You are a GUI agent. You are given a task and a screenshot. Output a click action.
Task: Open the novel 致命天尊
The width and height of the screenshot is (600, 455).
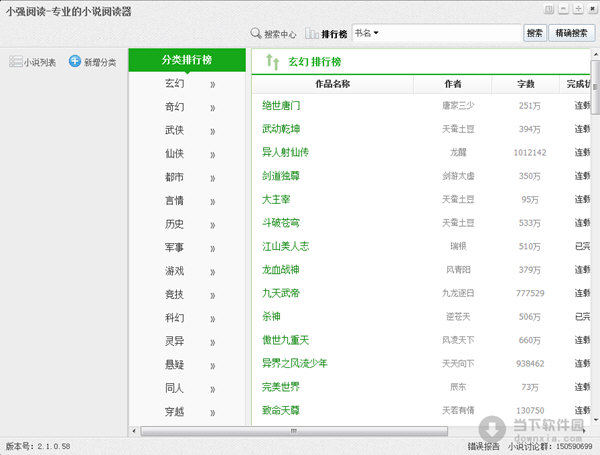pyautogui.click(x=281, y=411)
